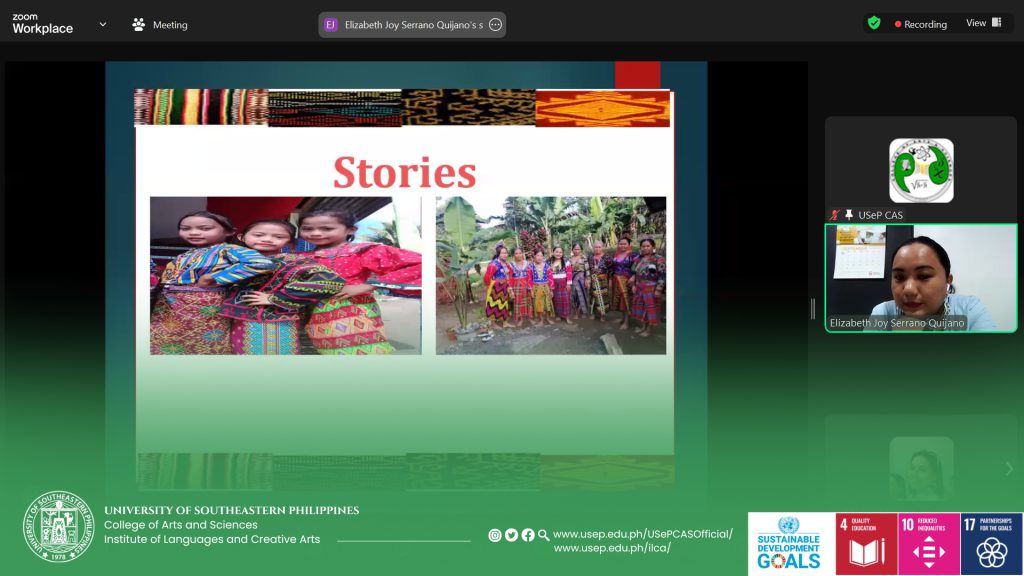The image size is (1024, 576).
Task: Select Elizabeth Joy Serrano Quijano's screen share label
Action: tap(413, 25)
